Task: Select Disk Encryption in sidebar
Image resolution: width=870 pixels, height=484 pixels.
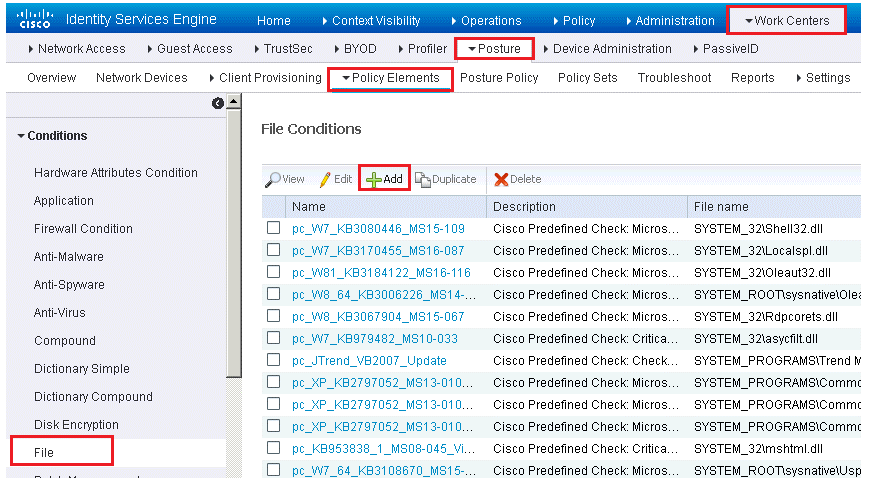Action: [76, 425]
